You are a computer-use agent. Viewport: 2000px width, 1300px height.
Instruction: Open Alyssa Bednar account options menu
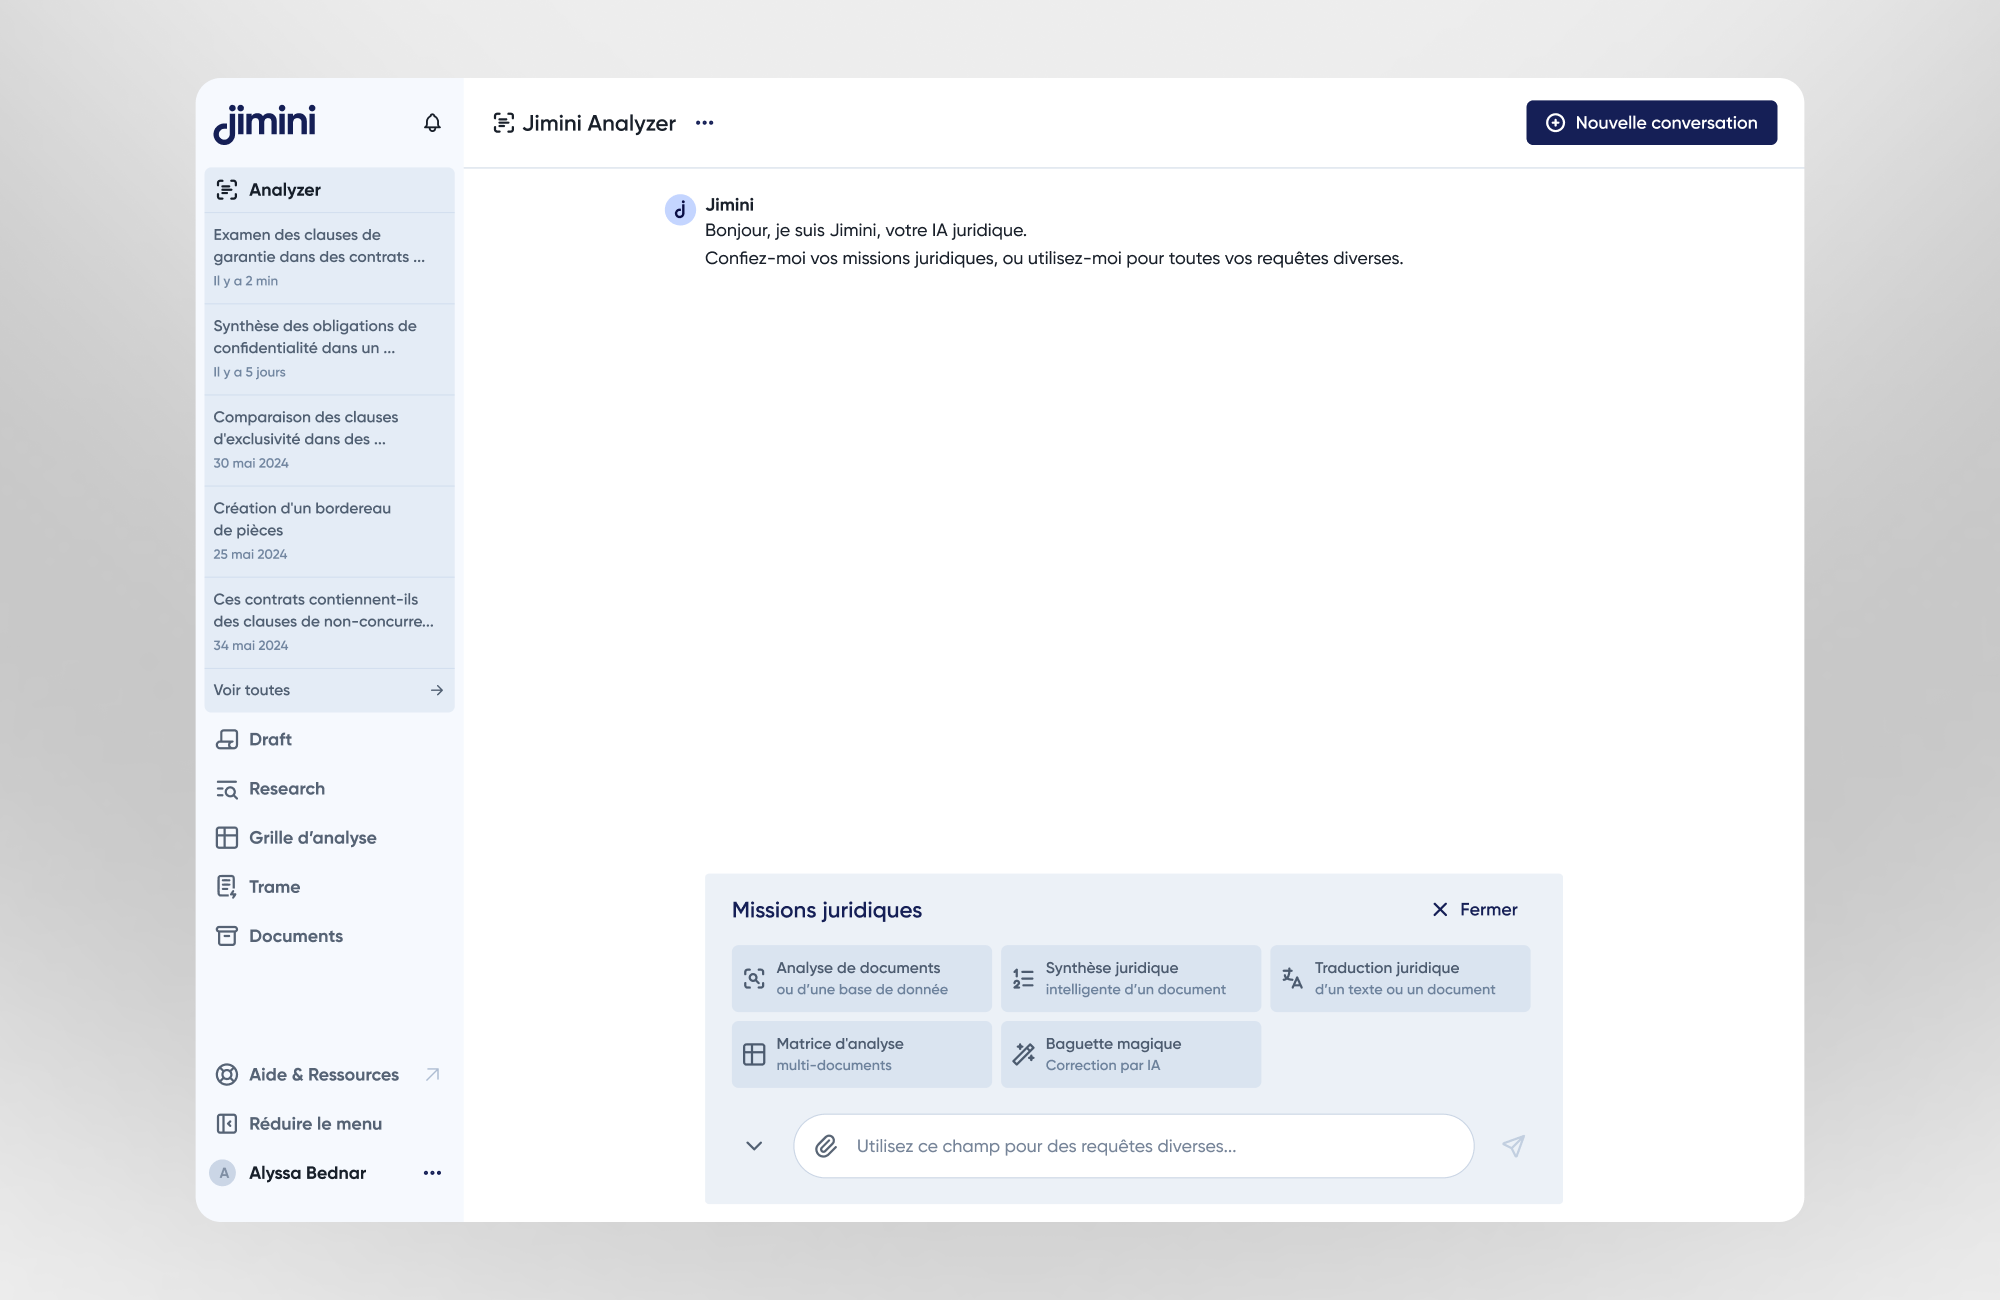tap(432, 1172)
